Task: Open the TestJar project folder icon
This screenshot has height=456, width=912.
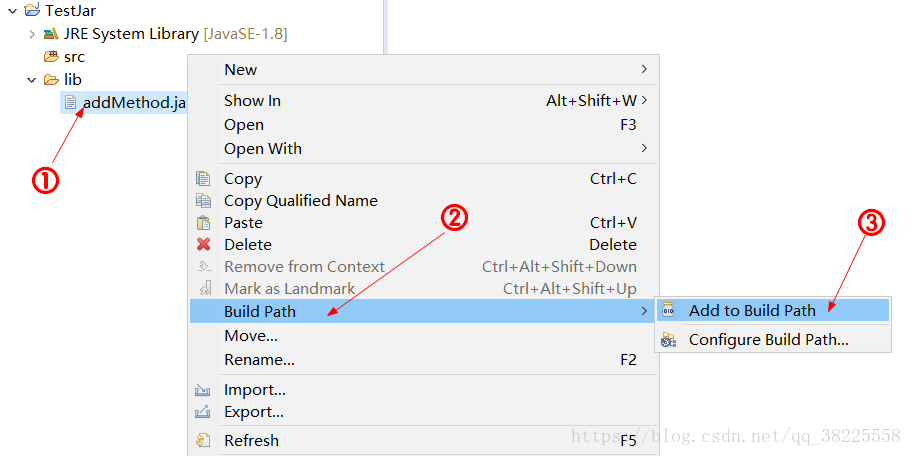Action: (x=32, y=10)
